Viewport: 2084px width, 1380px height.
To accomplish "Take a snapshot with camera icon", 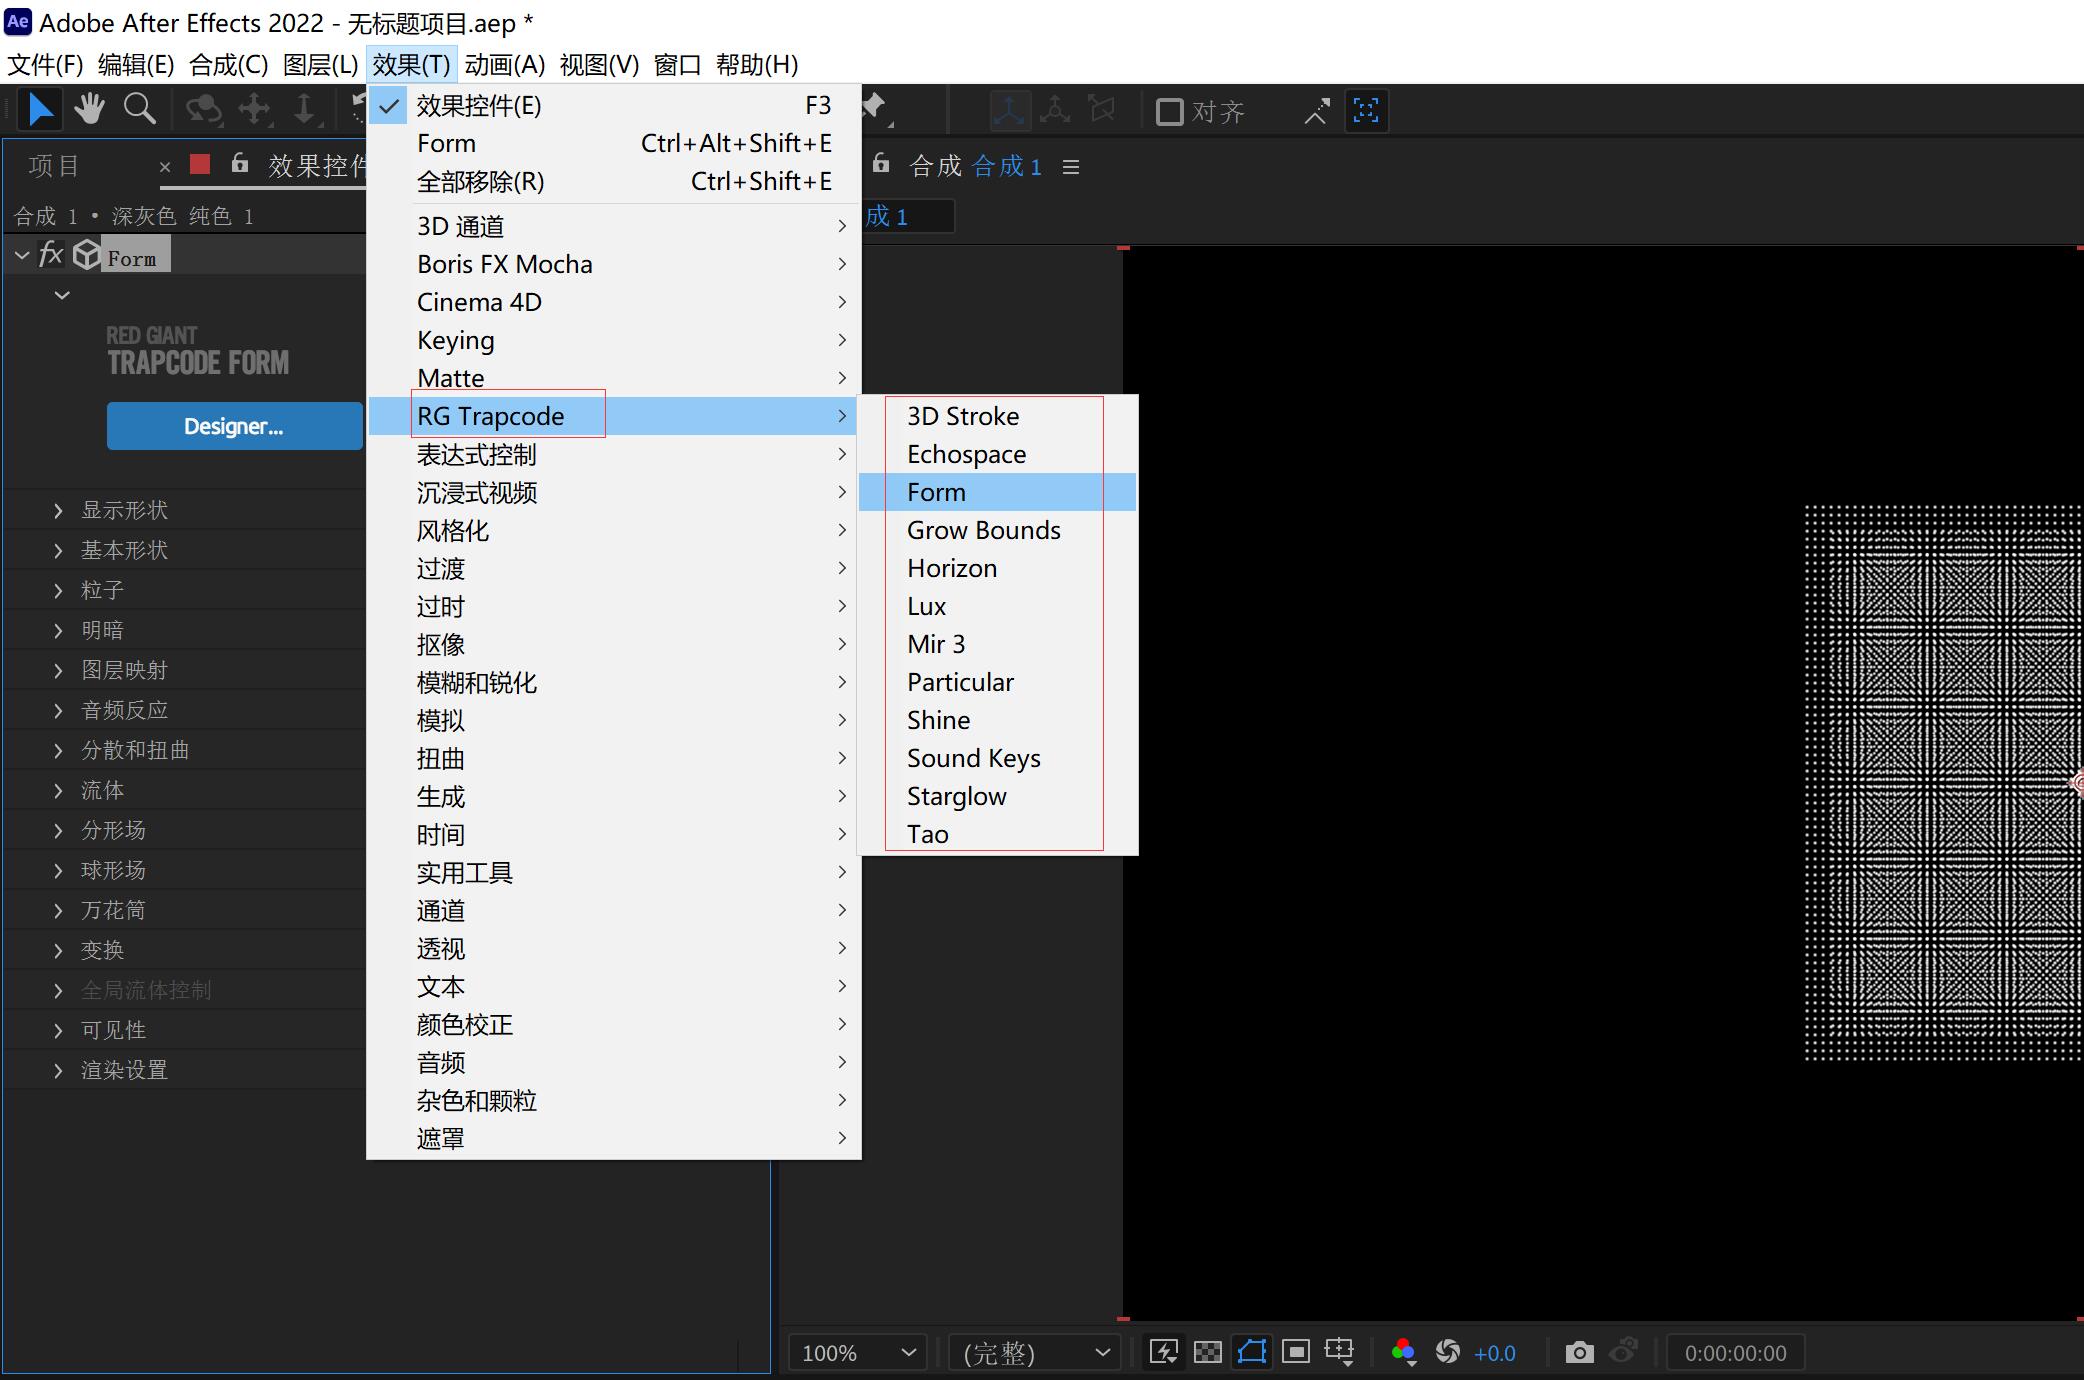I will [1579, 1352].
